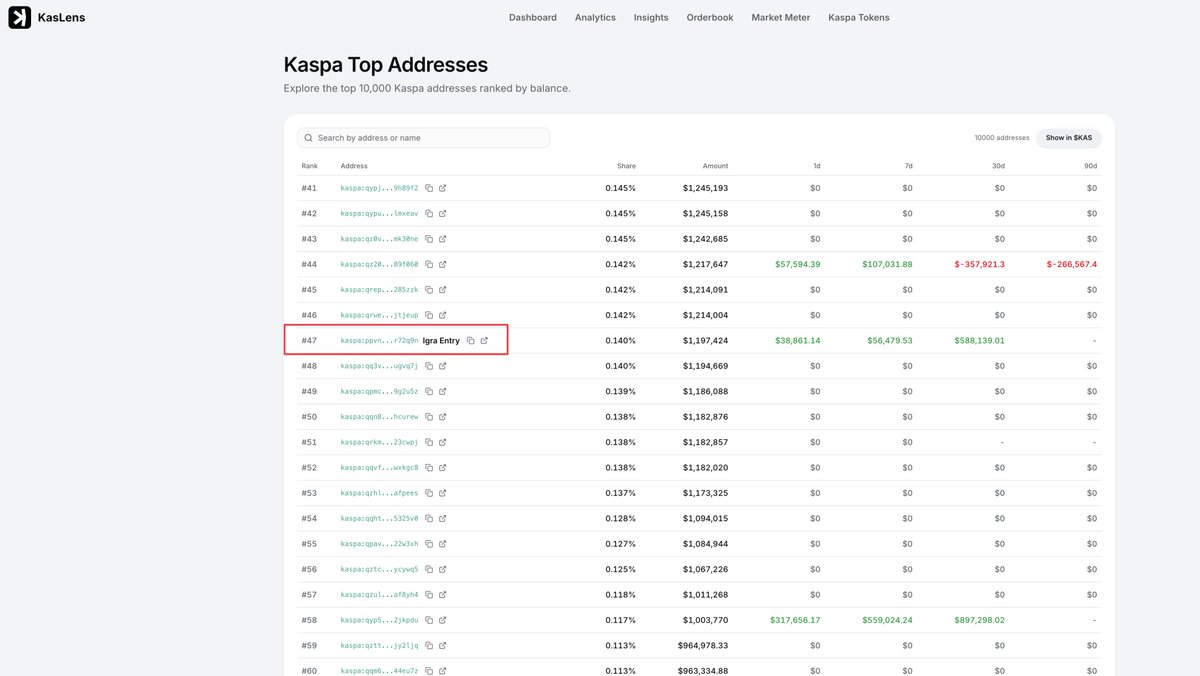Open external link in row #51
The width and height of the screenshot is (1200, 676).
tap(443, 442)
